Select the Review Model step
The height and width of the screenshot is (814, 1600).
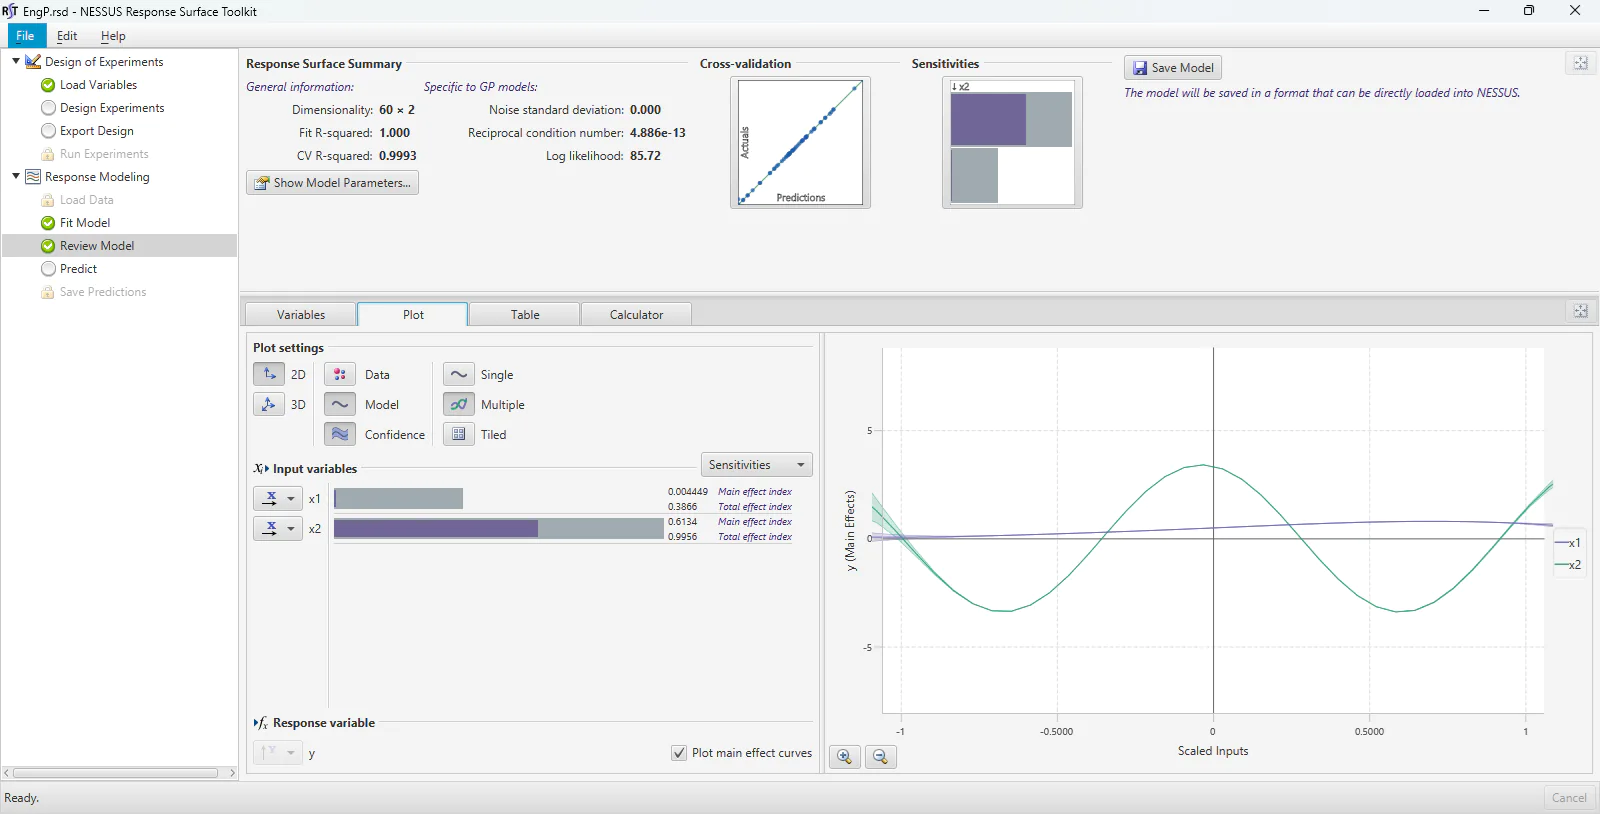[x=120, y=246]
